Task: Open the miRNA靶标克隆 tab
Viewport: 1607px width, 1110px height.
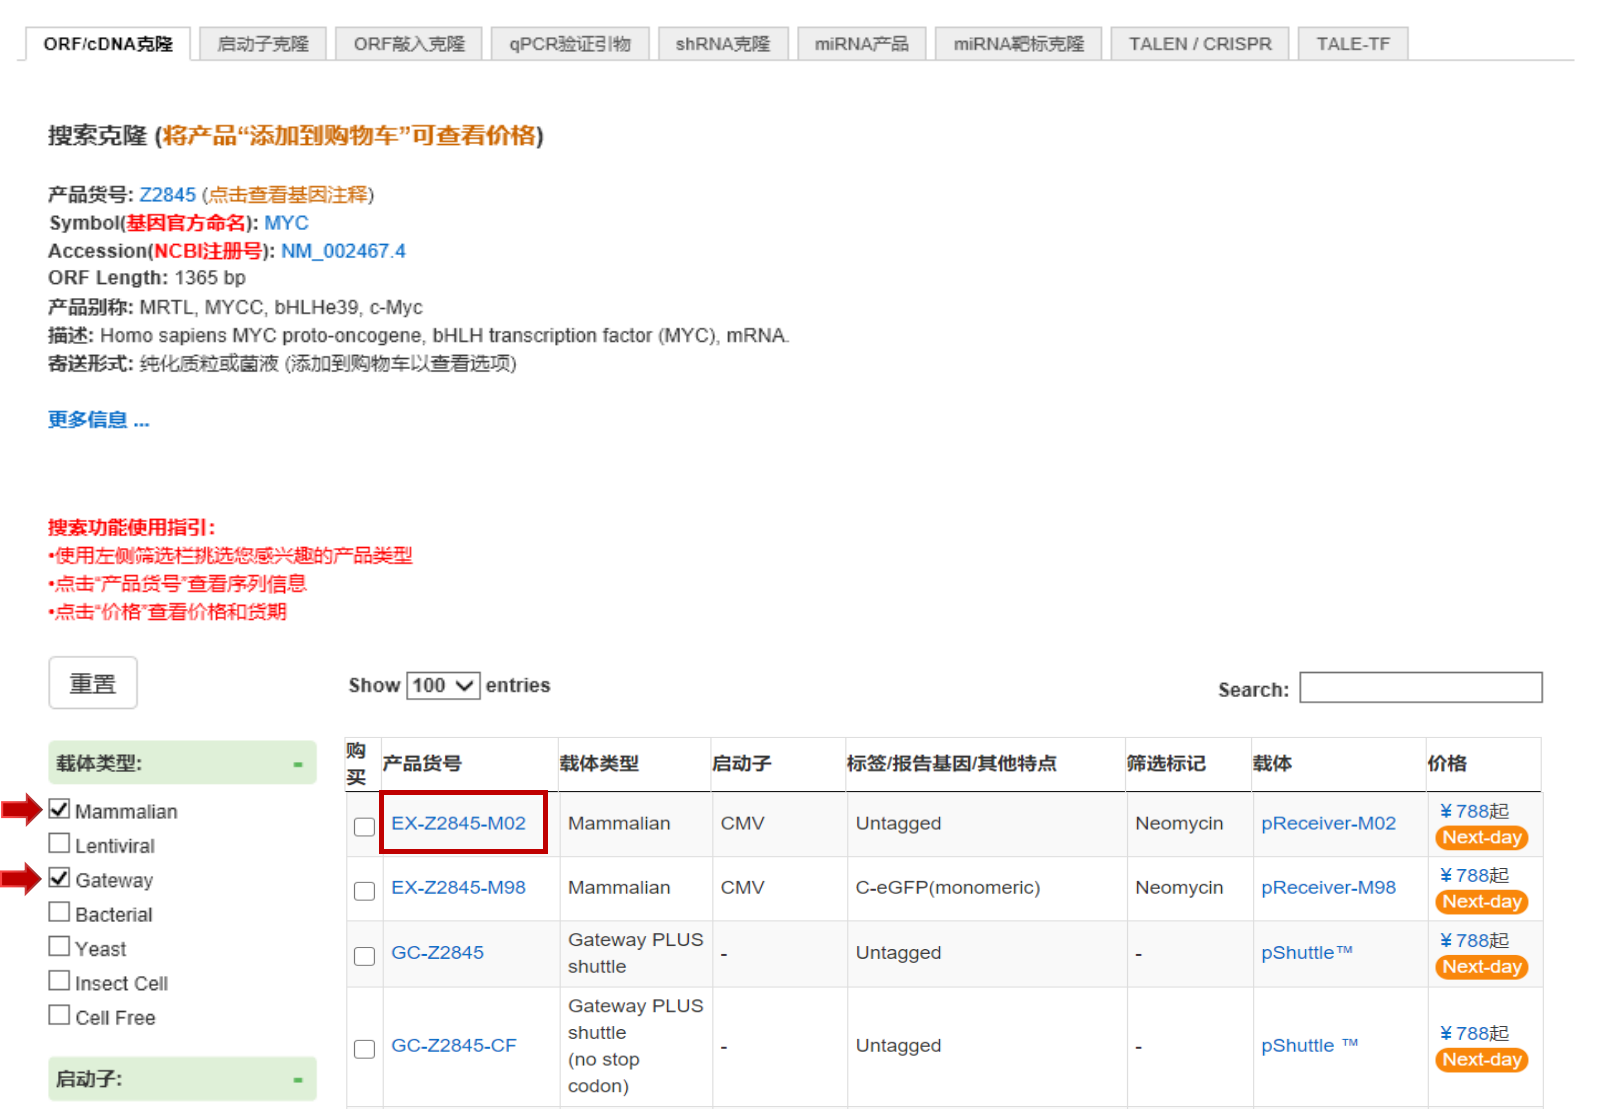Action: pos(1018,44)
